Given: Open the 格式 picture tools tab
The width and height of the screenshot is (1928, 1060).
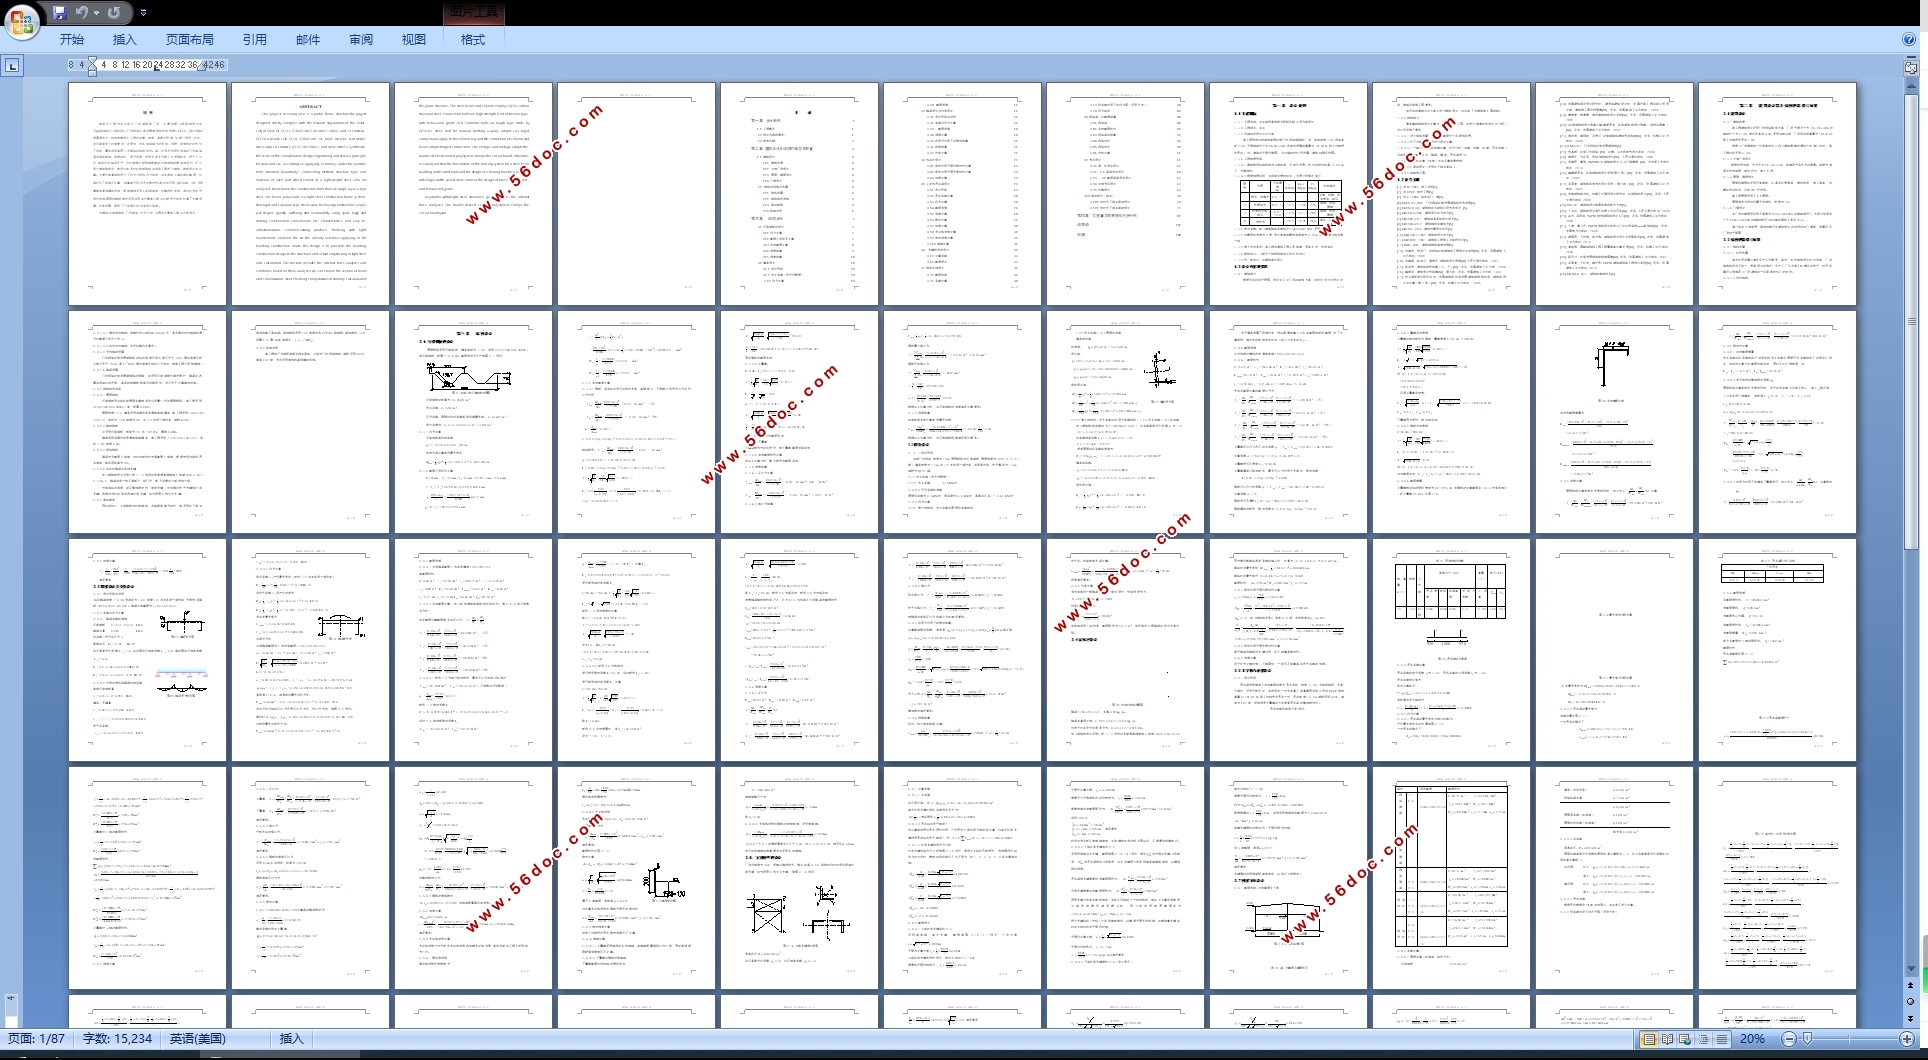Looking at the screenshot, I should (473, 39).
